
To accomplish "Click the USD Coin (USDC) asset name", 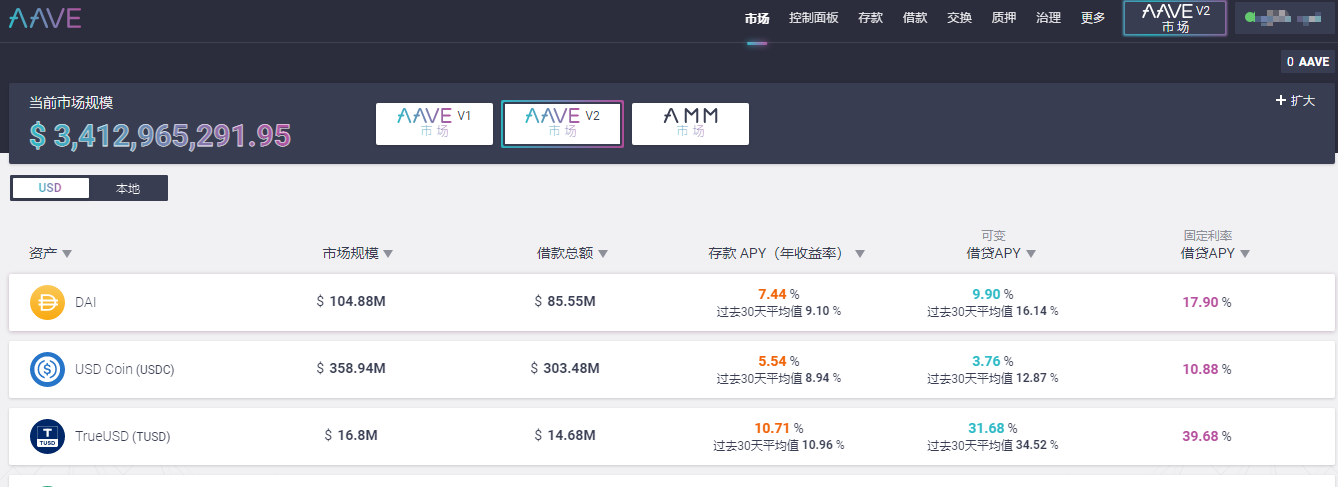I will (x=124, y=369).
